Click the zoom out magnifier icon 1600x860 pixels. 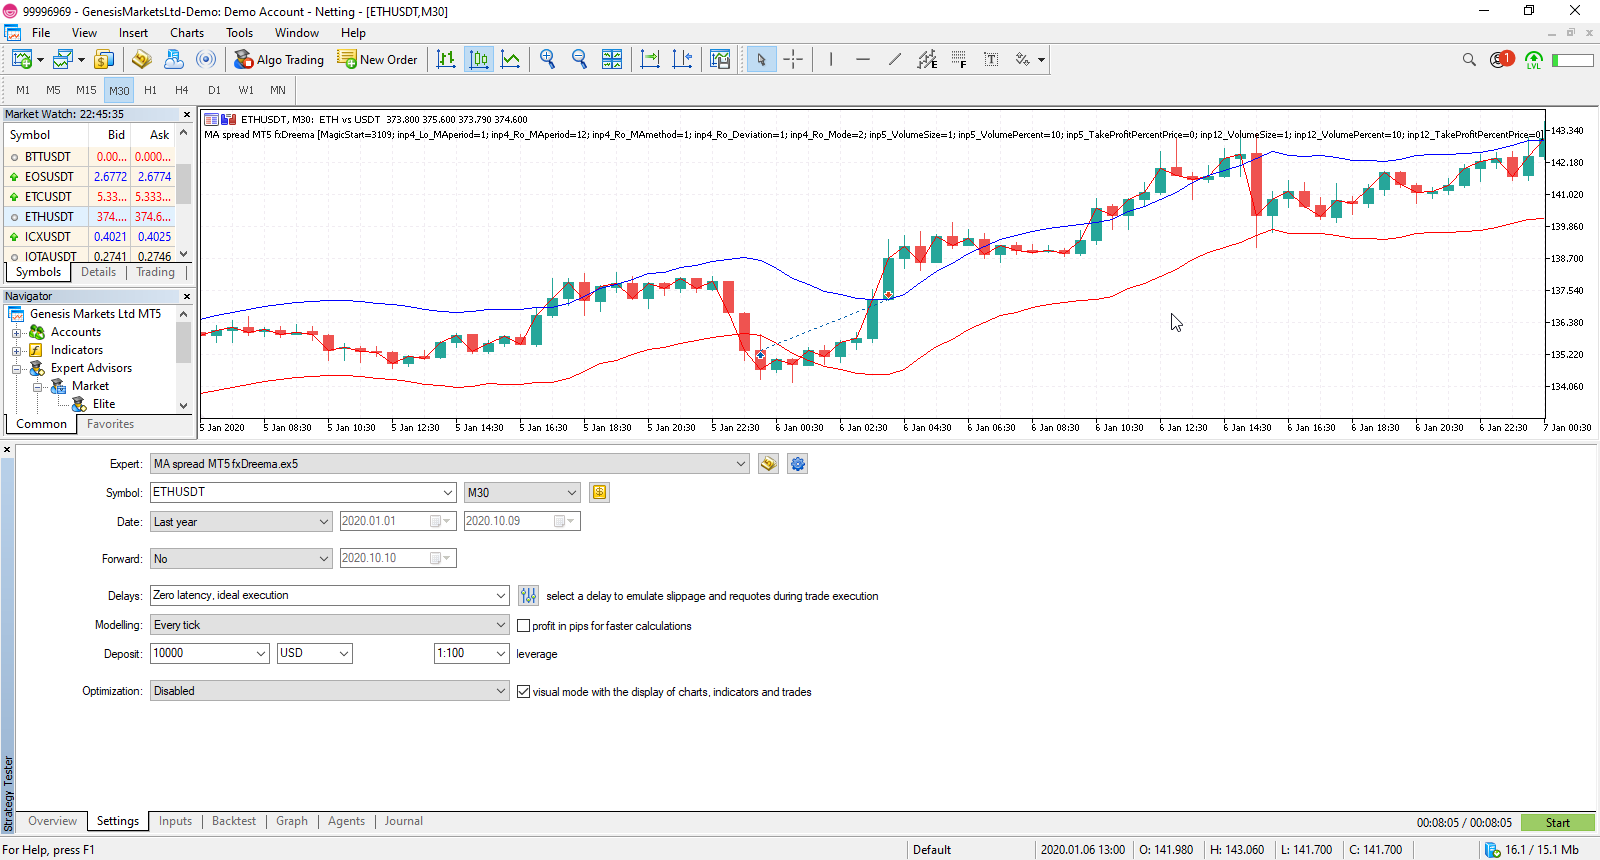(x=579, y=59)
